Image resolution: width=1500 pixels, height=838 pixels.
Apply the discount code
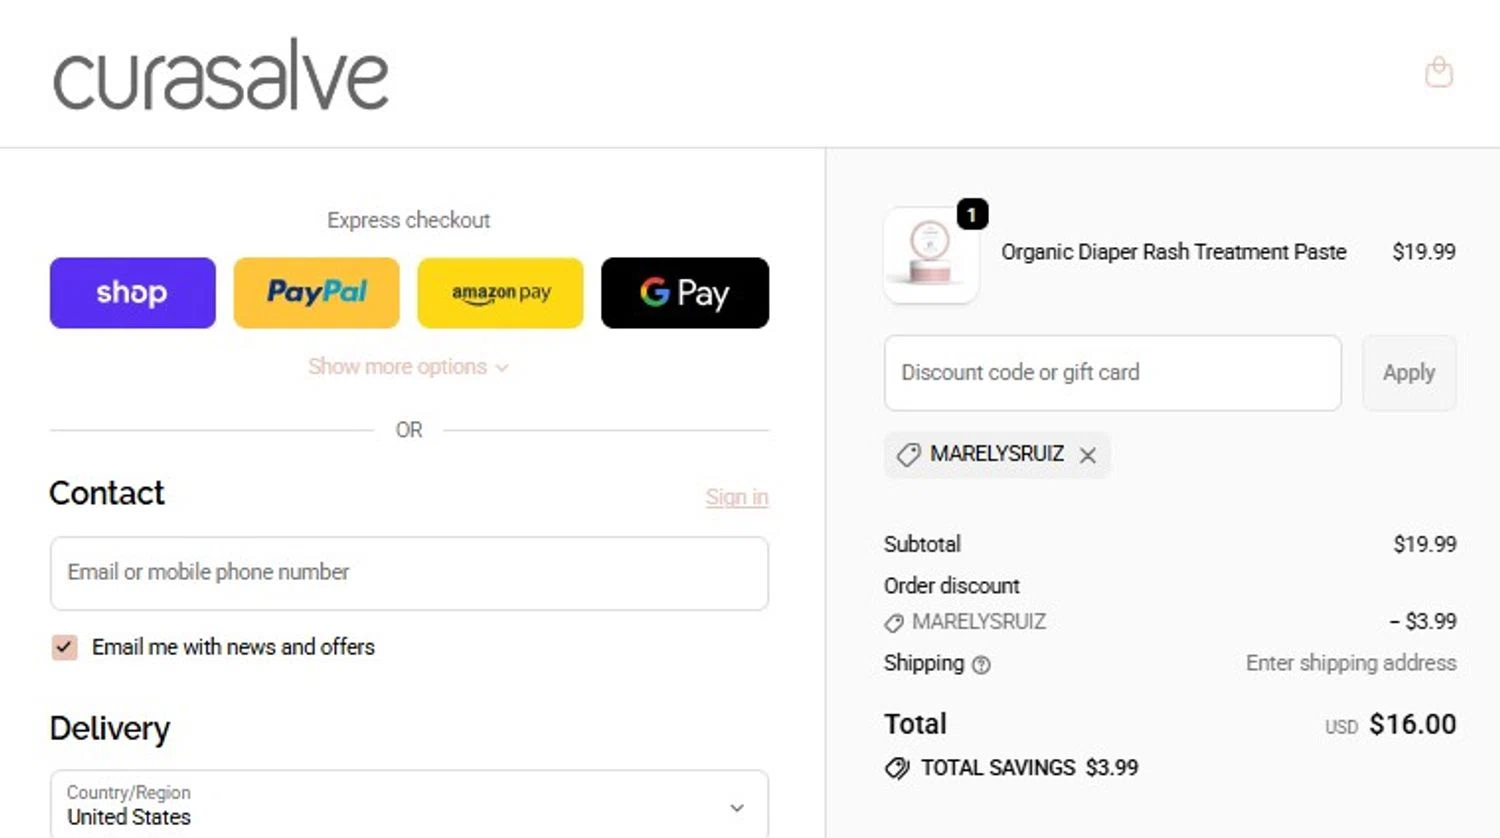1409,373
